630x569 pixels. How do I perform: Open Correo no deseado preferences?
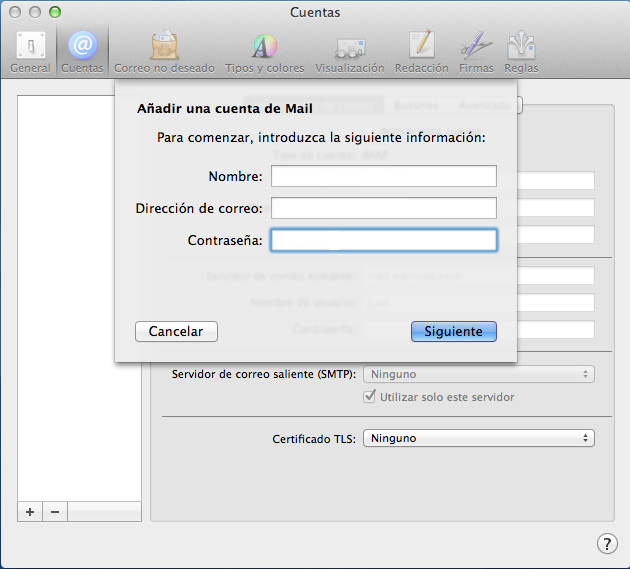164,52
